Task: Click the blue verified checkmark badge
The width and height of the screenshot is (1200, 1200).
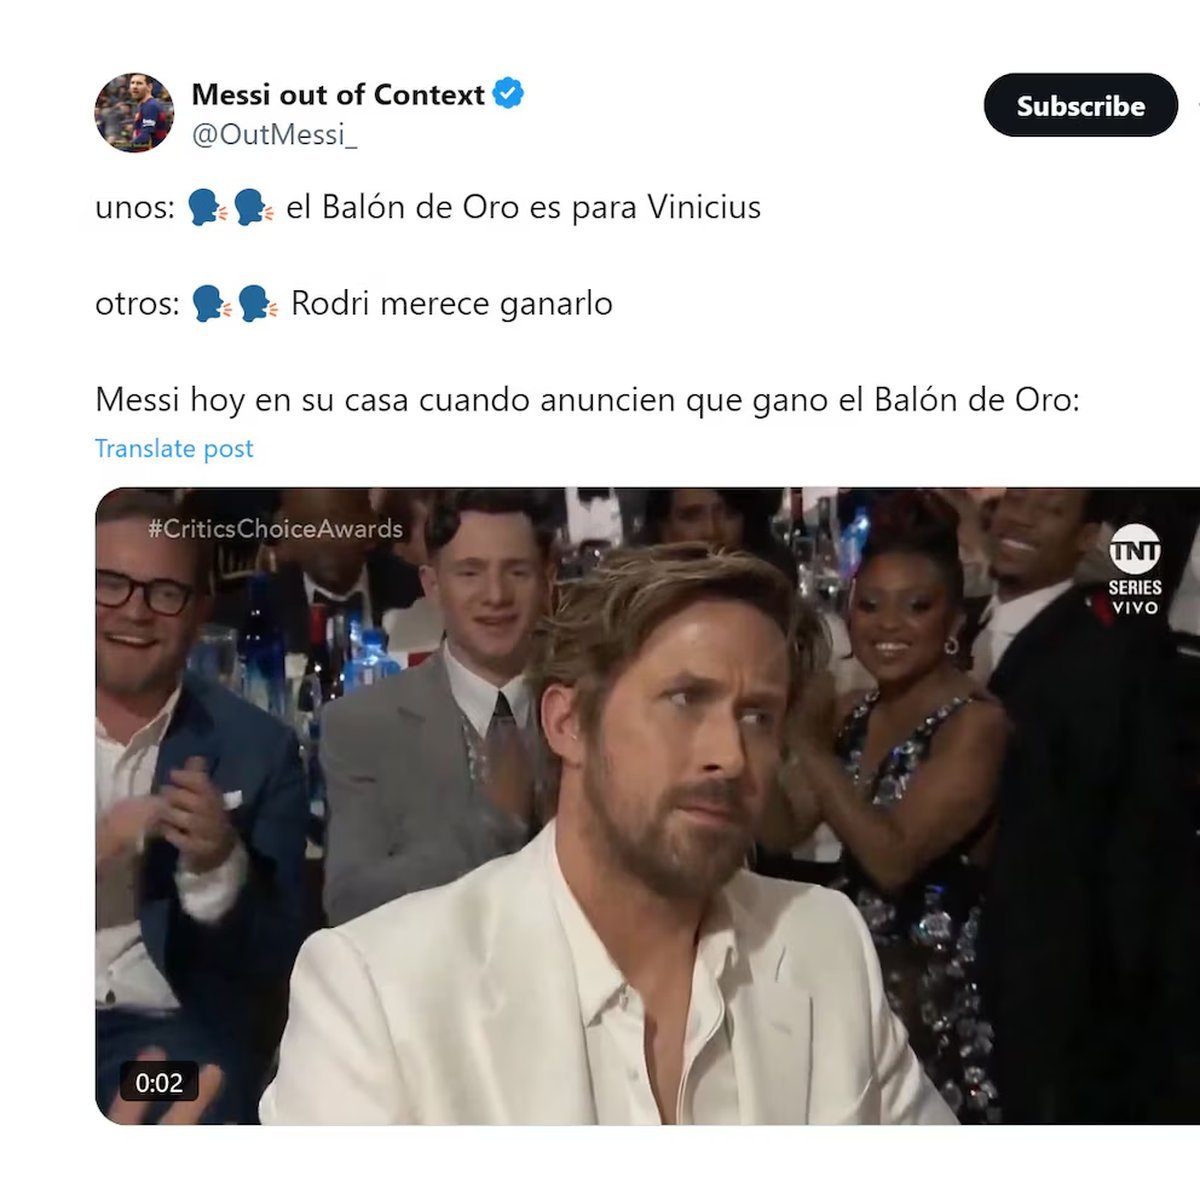Action: [x=508, y=94]
